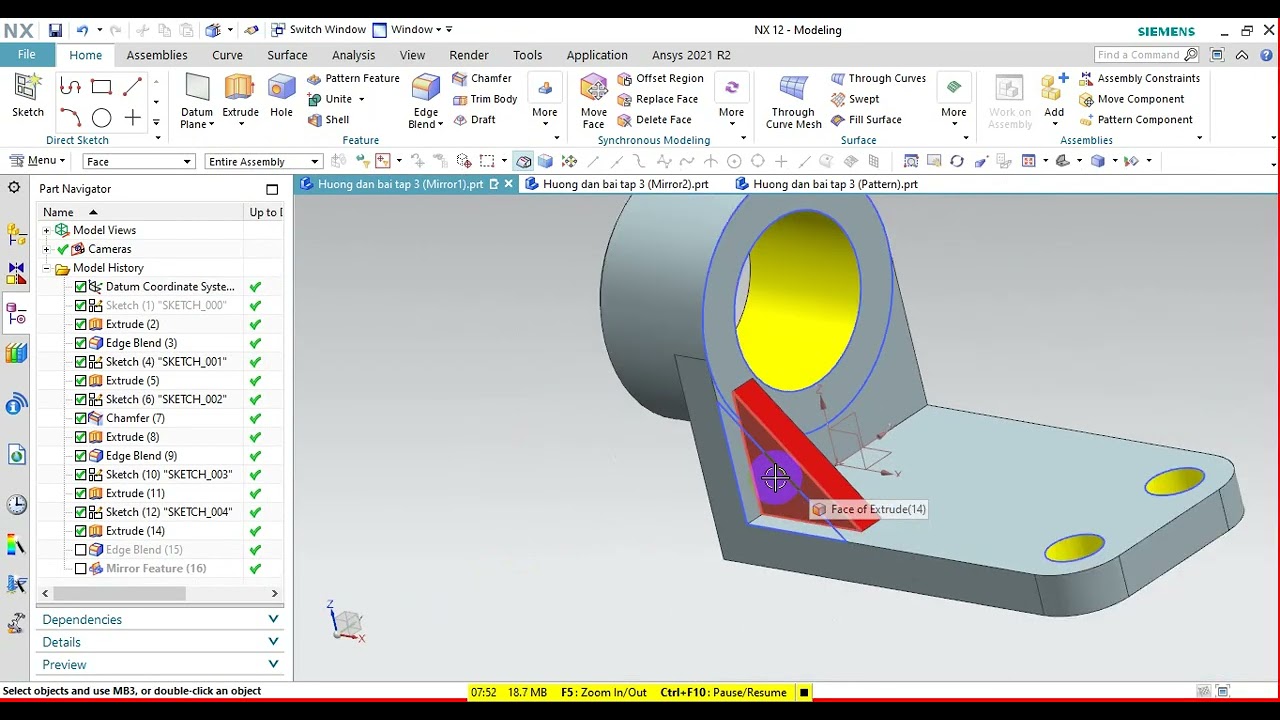Collapse the Model History tree node

pos(46,268)
